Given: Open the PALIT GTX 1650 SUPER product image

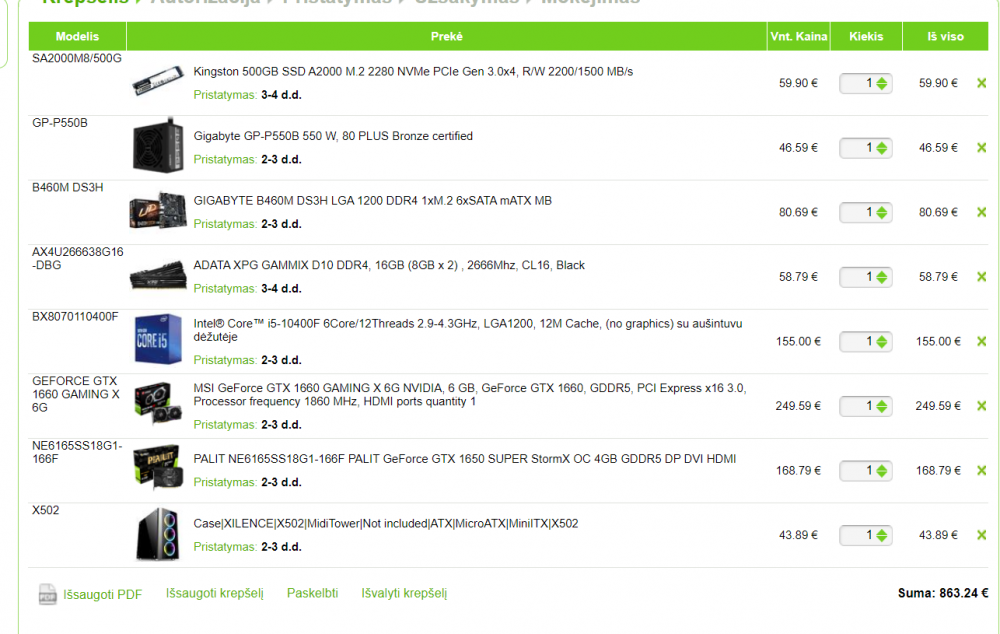Looking at the screenshot, I should [x=158, y=468].
